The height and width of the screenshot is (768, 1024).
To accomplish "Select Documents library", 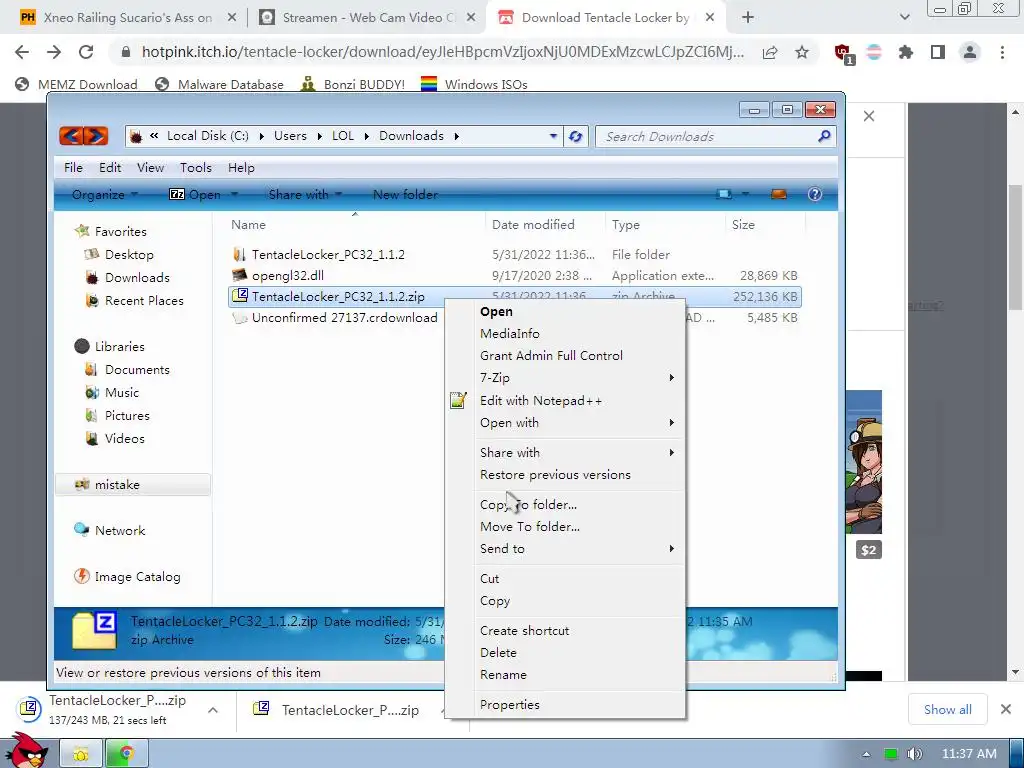I will (x=127, y=370).
